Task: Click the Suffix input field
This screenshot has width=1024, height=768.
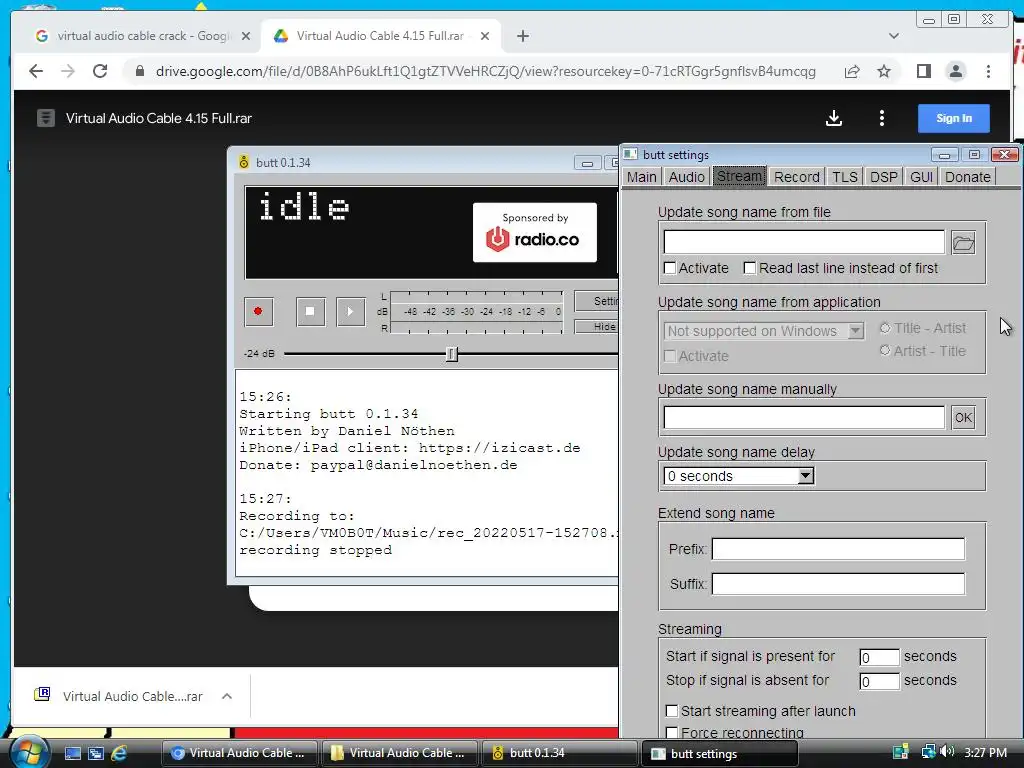Action: (838, 584)
